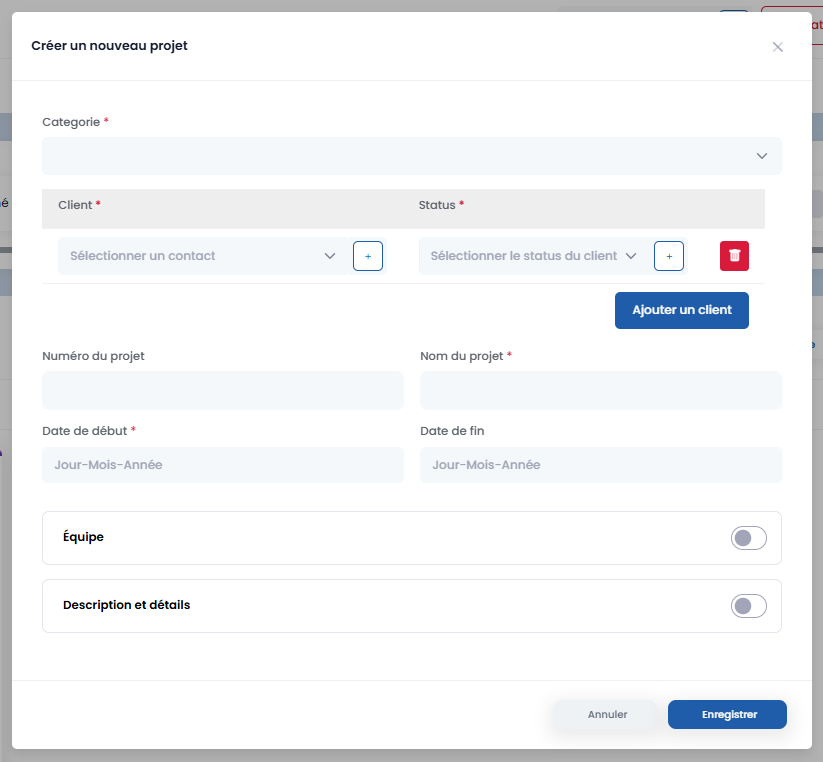Open the Date de début date field

click(223, 465)
